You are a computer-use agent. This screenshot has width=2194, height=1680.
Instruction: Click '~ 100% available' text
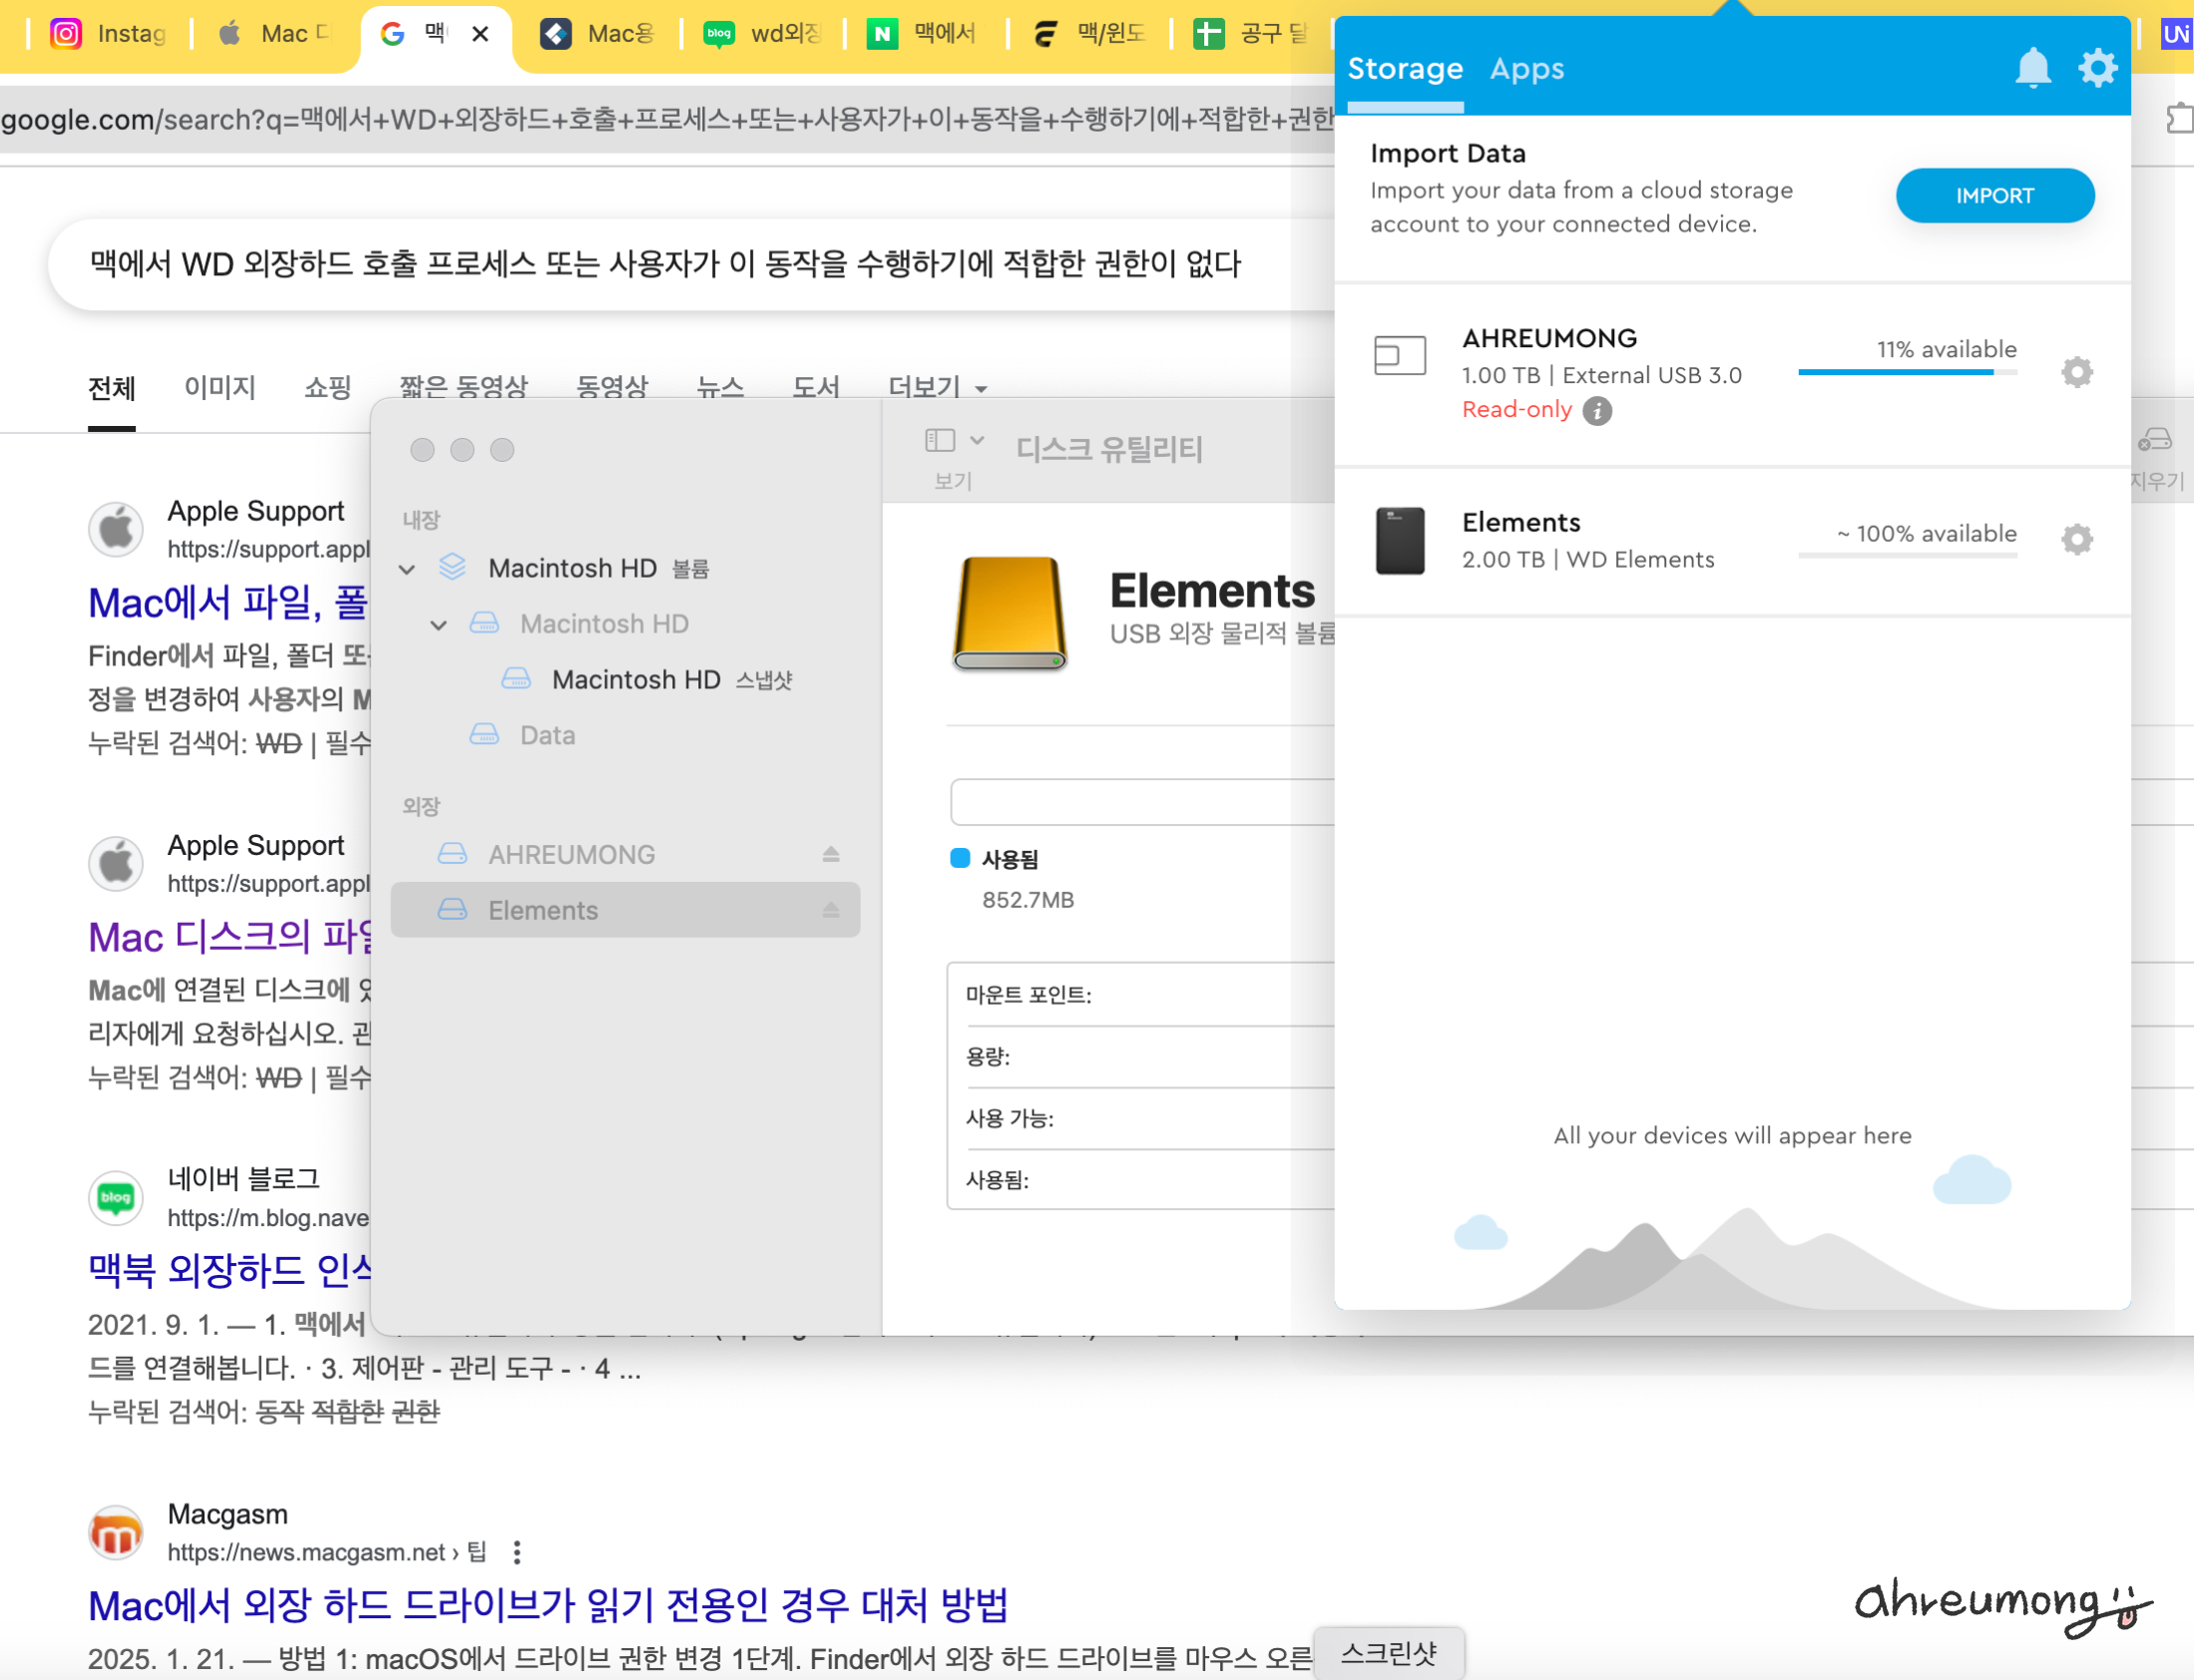tap(1926, 534)
